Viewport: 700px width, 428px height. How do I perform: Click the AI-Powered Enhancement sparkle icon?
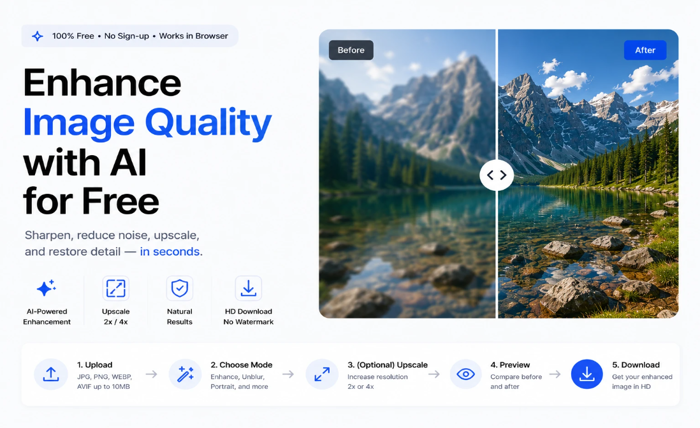point(46,288)
